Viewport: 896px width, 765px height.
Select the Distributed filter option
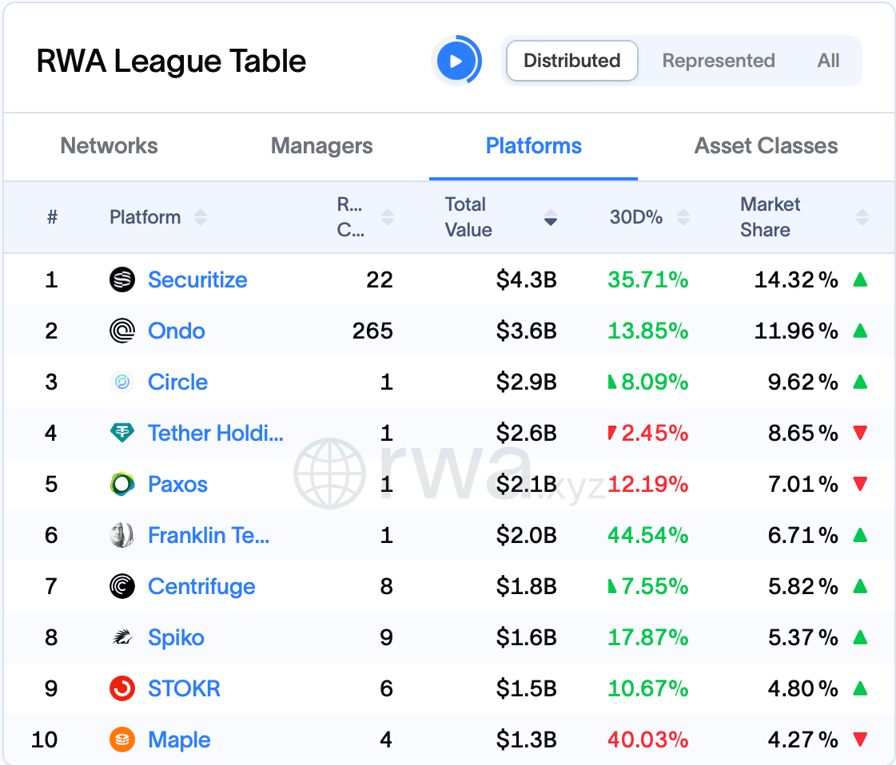[x=571, y=60]
